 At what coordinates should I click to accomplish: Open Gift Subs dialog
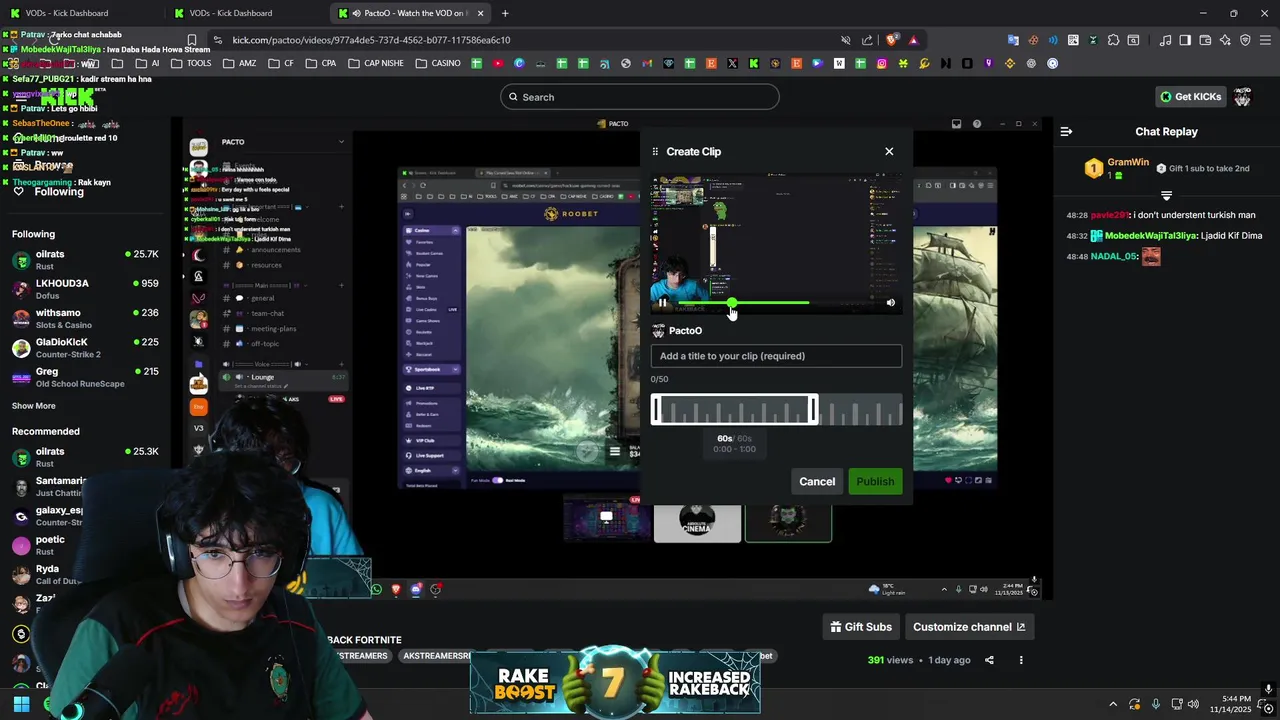pos(861,627)
